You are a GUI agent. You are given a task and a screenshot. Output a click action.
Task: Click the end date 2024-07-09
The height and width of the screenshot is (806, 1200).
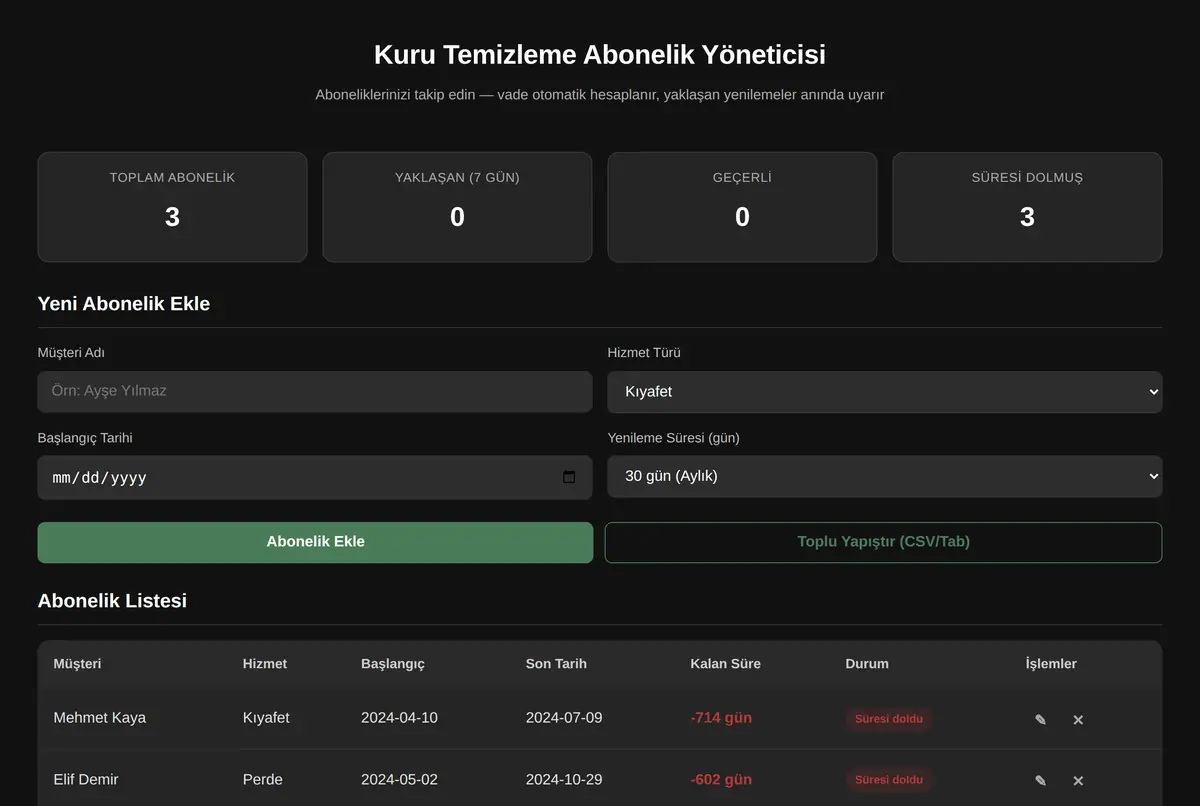564,718
